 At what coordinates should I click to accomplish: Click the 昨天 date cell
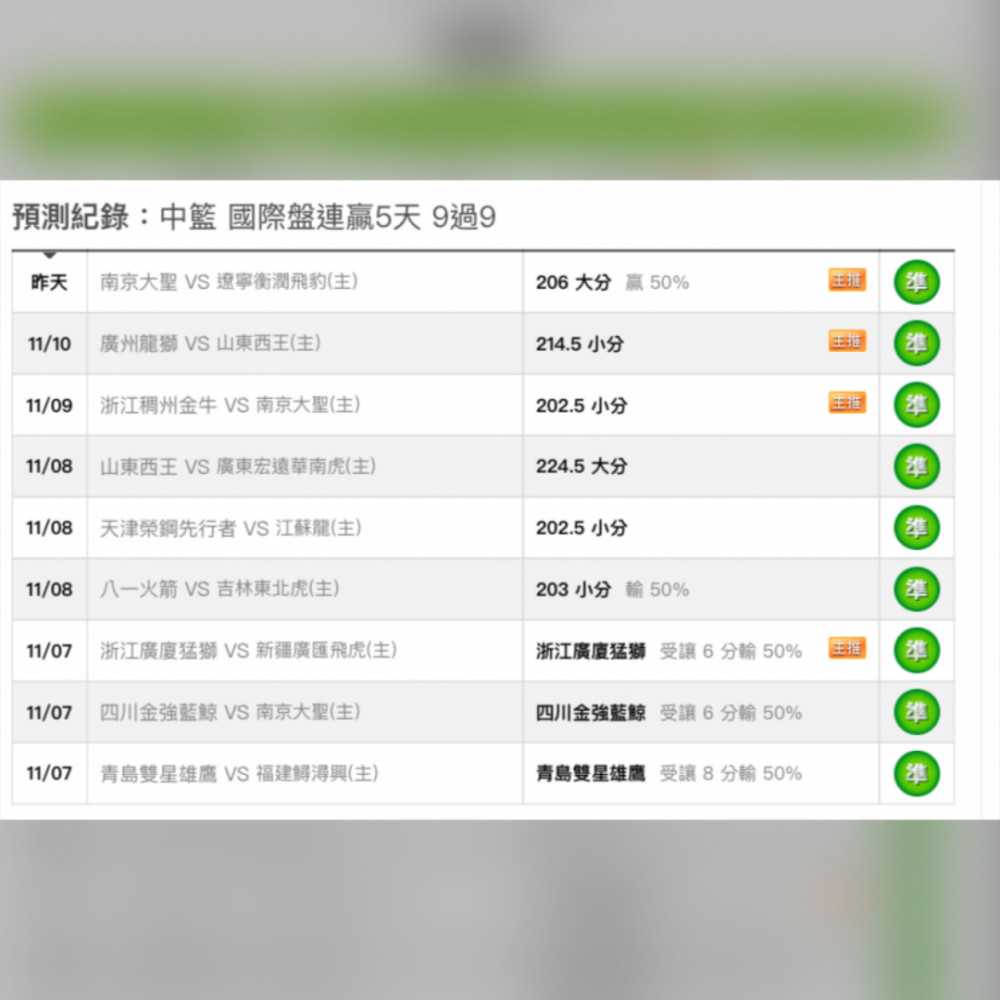tap(49, 282)
